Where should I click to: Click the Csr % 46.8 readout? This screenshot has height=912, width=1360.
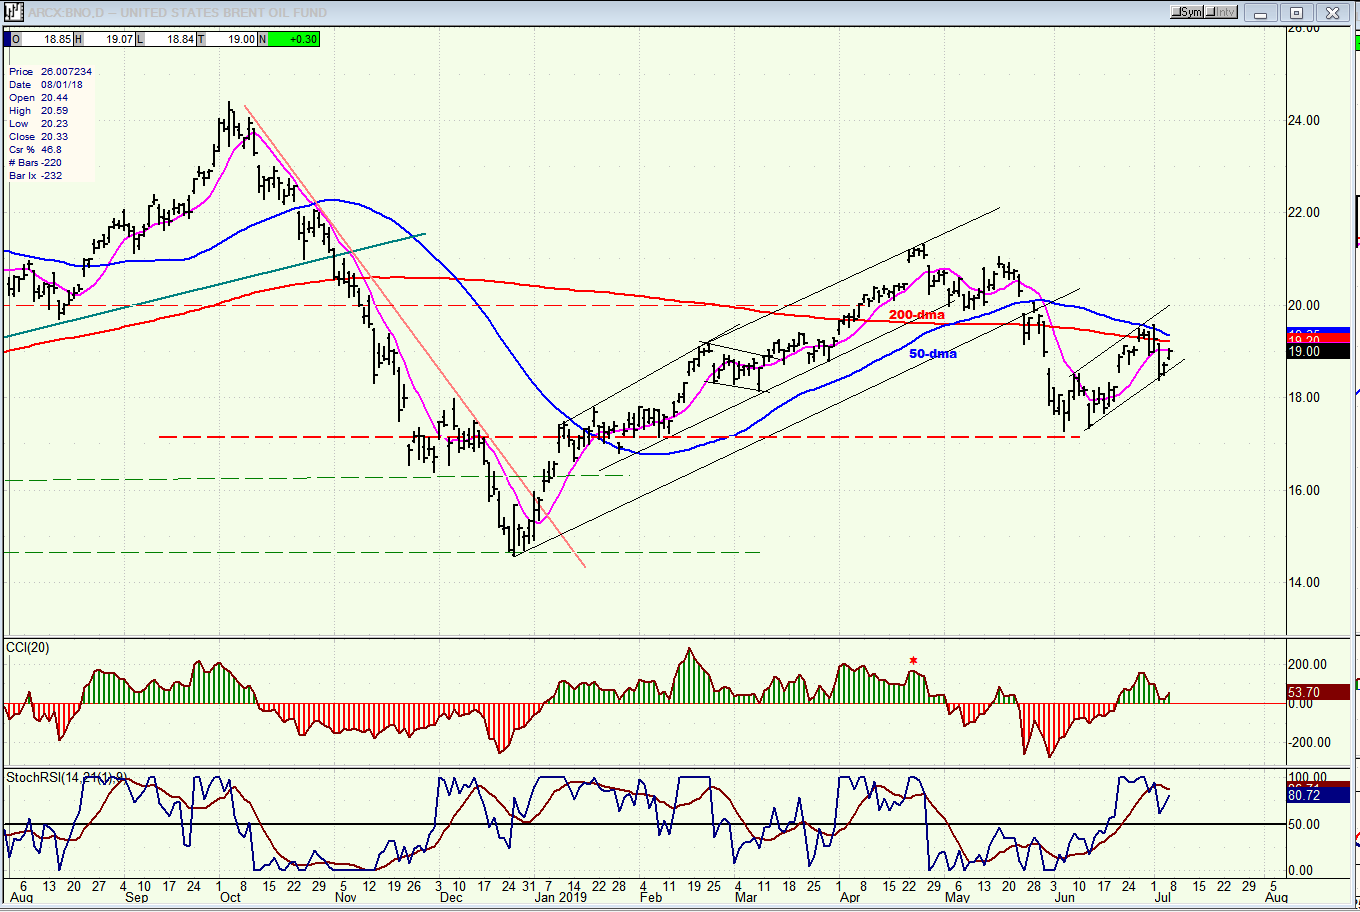(x=34, y=150)
